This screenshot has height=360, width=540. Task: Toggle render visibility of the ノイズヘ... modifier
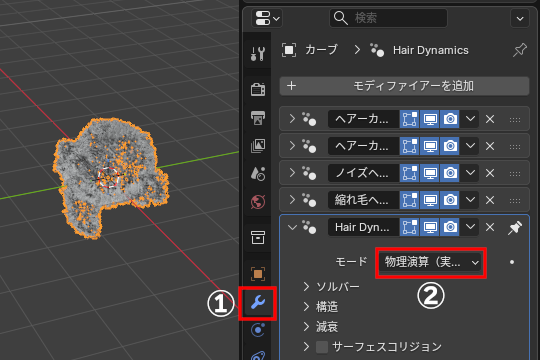click(x=450, y=173)
